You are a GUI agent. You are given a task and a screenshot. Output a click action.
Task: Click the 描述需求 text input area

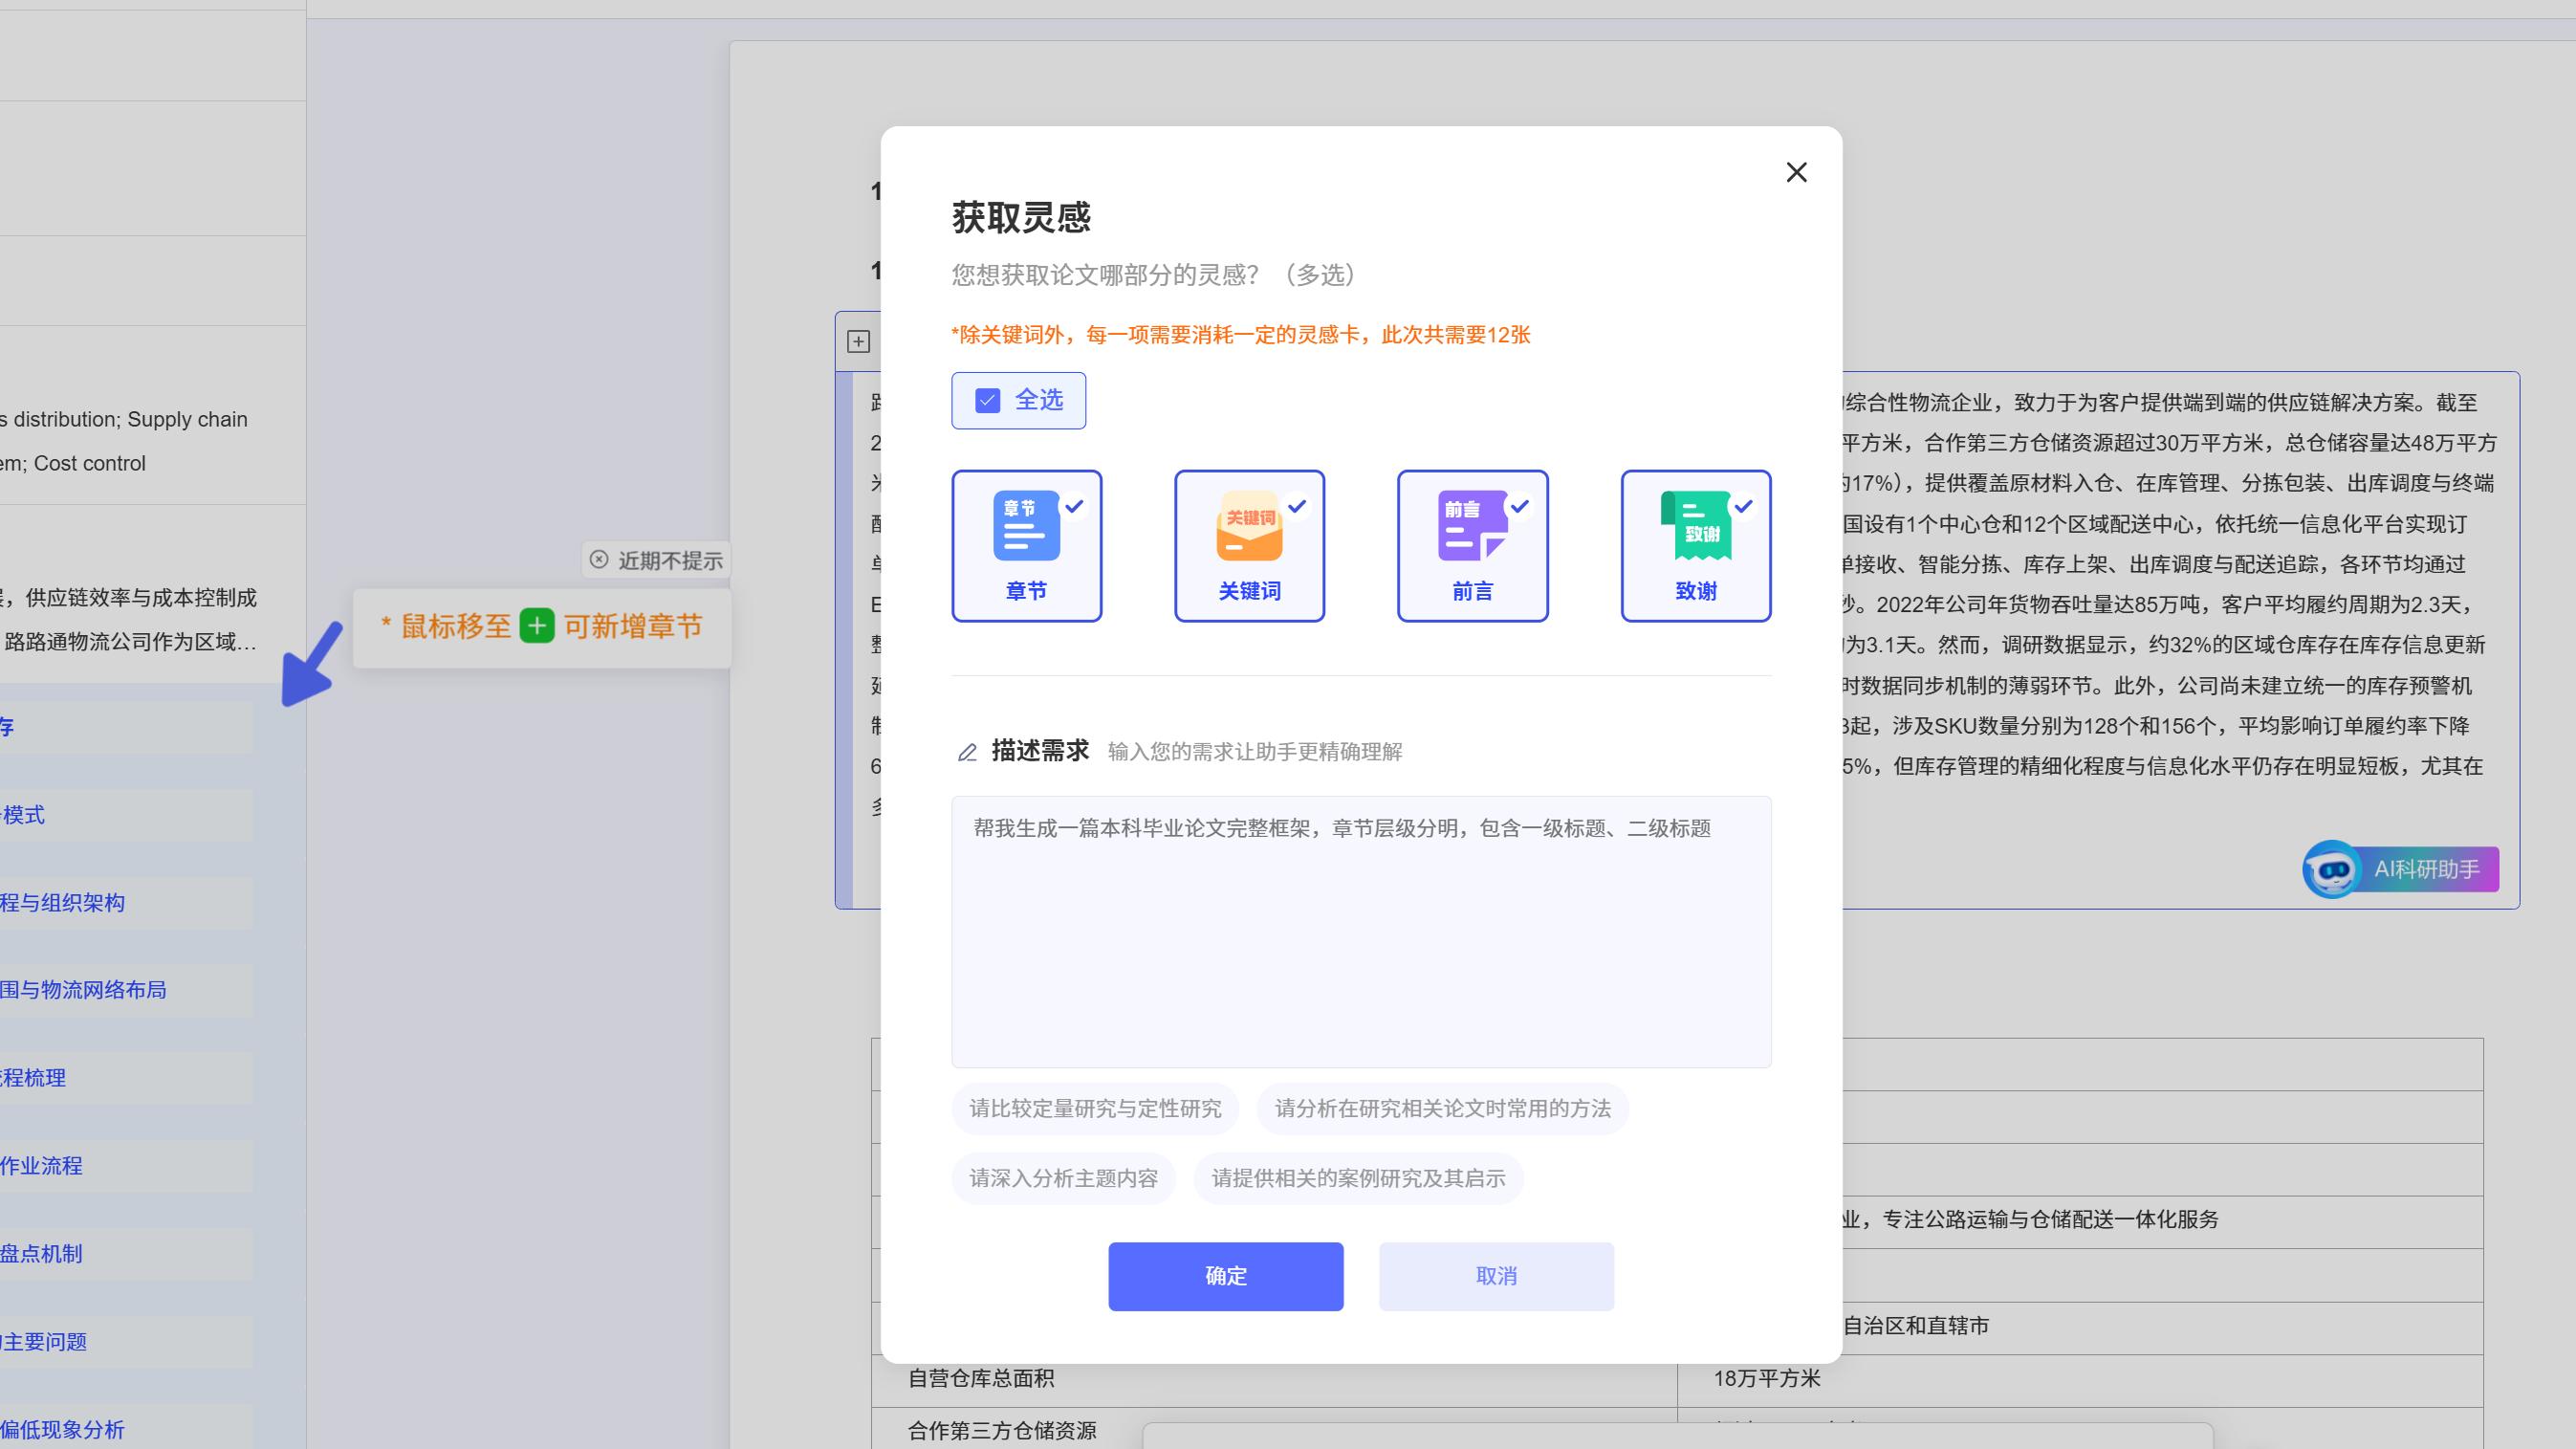tap(1359, 930)
